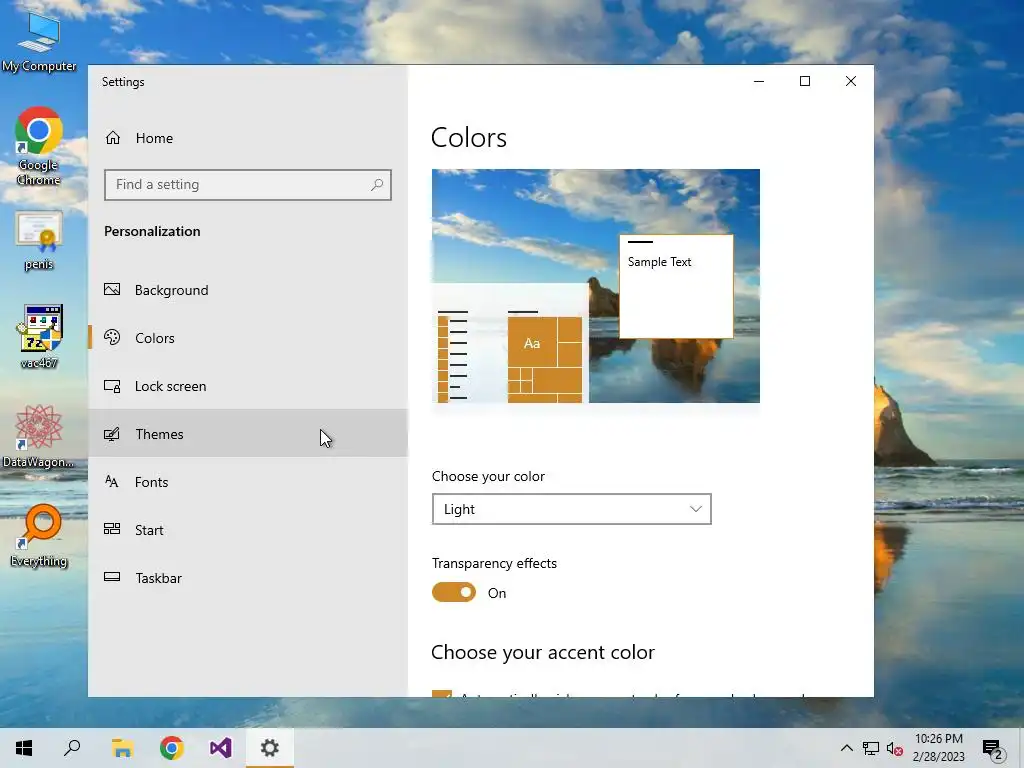Image resolution: width=1024 pixels, height=768 pixels.
Task: Select the Background picture icon in sidebar
Action: (112, 289)
